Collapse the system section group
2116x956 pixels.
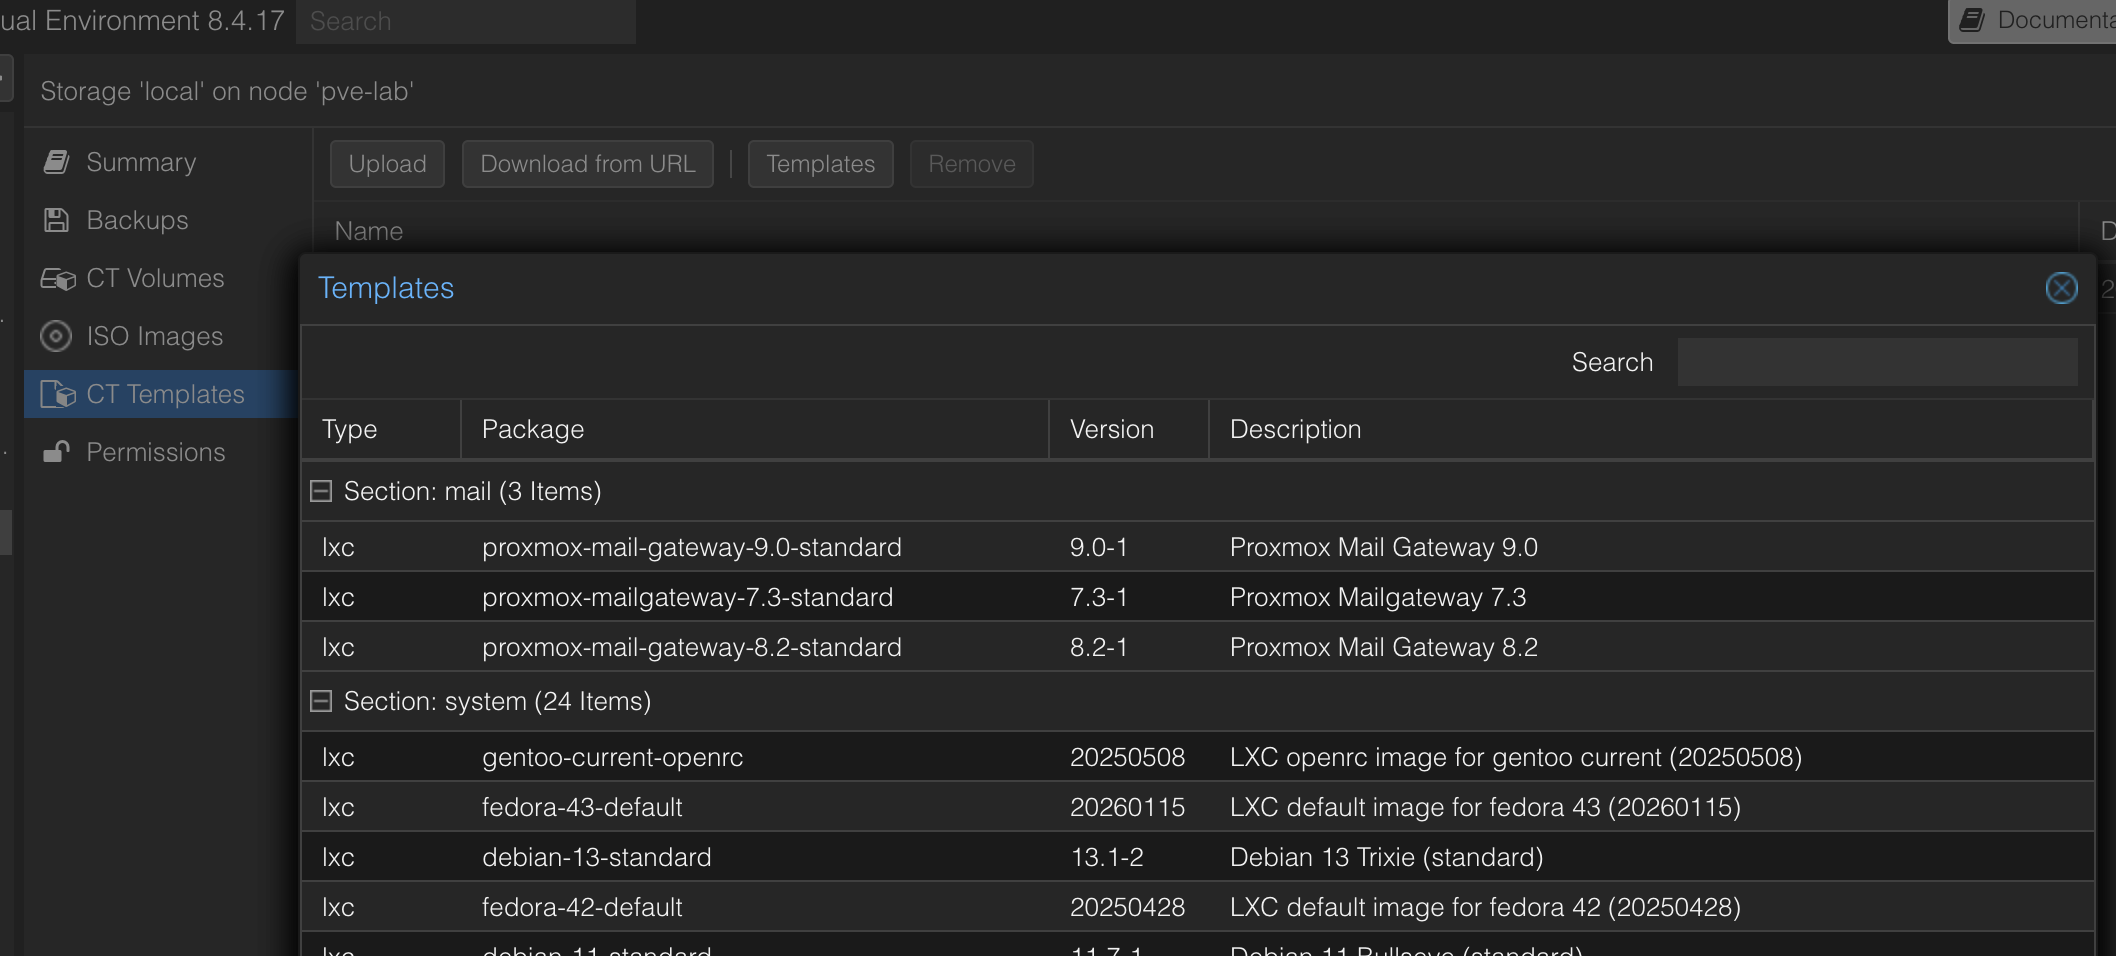pos(321,701)
